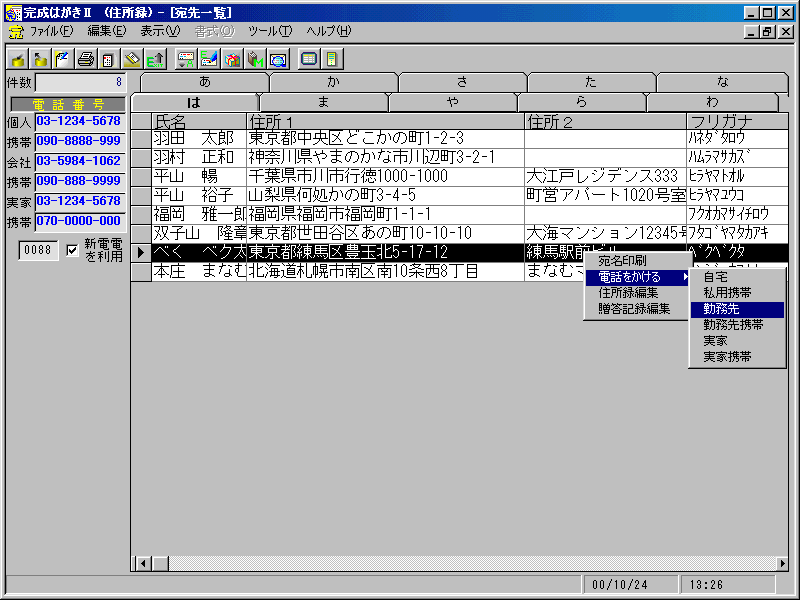Image resolution: width=800 pixels, height=600 pixels.
Task: Switch to the な index tab
Action: (722, 82)
